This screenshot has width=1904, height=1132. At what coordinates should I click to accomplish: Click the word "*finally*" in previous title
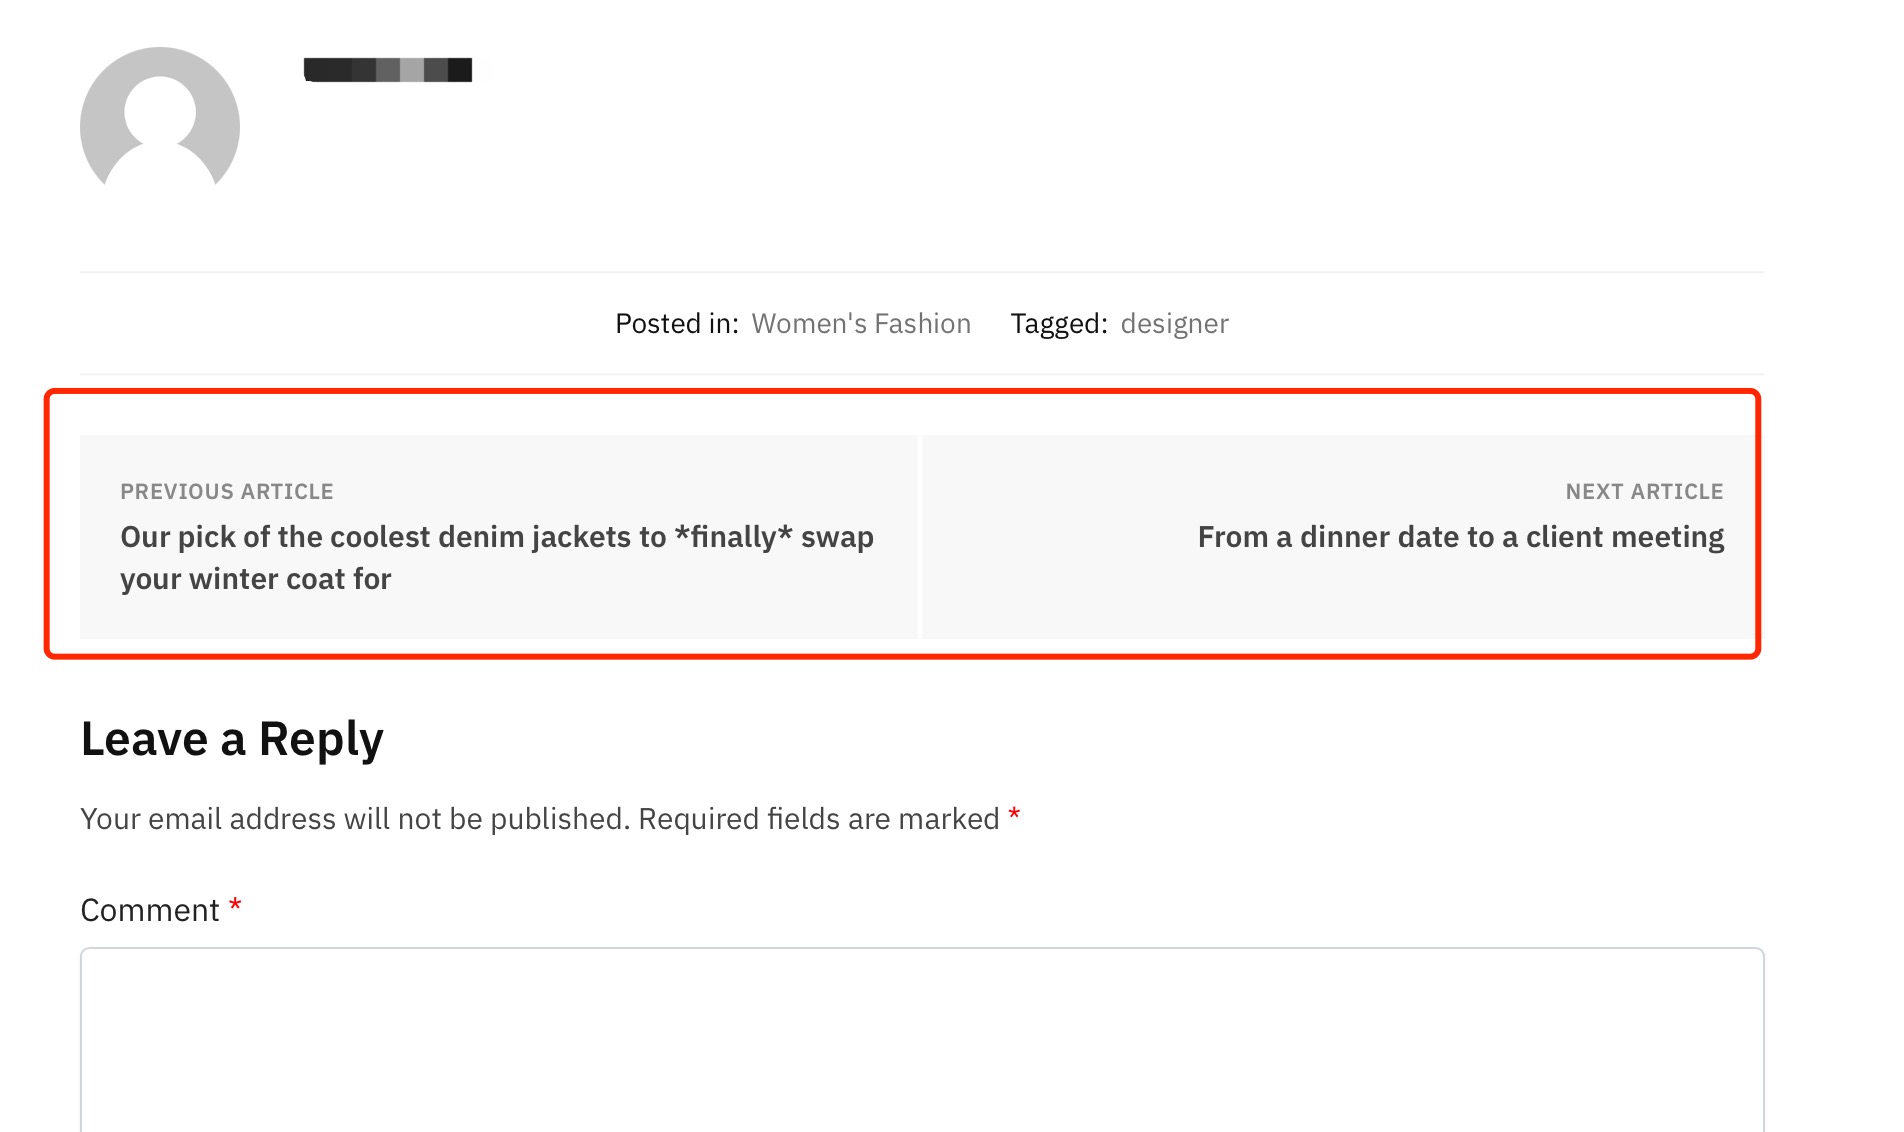733,537
